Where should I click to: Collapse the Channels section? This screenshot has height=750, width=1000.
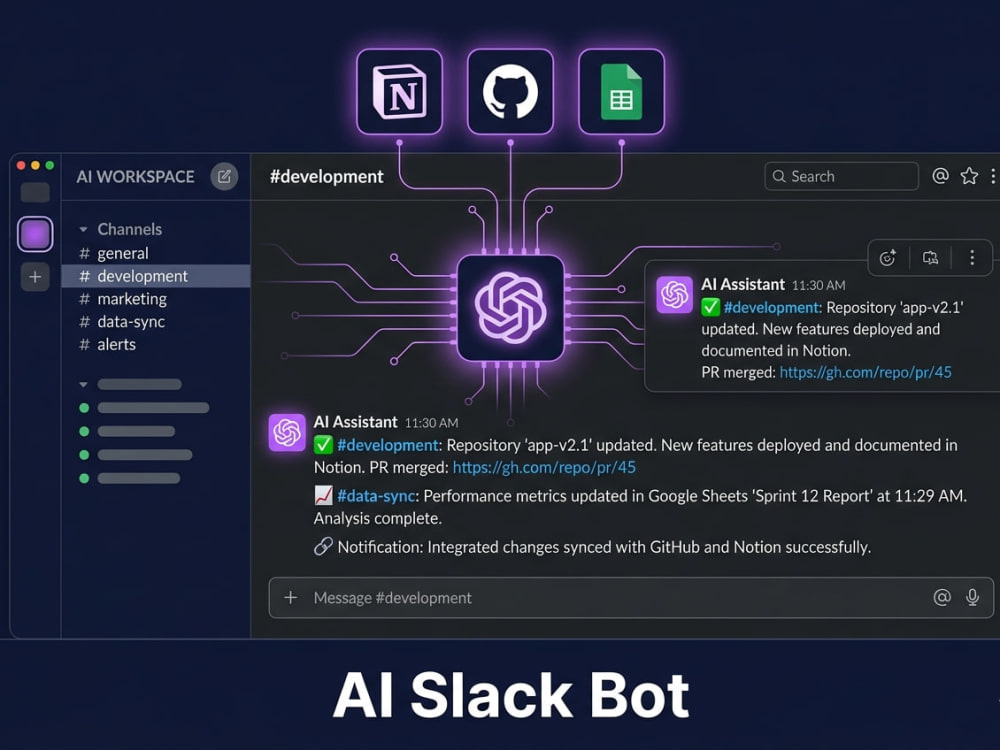84,229
